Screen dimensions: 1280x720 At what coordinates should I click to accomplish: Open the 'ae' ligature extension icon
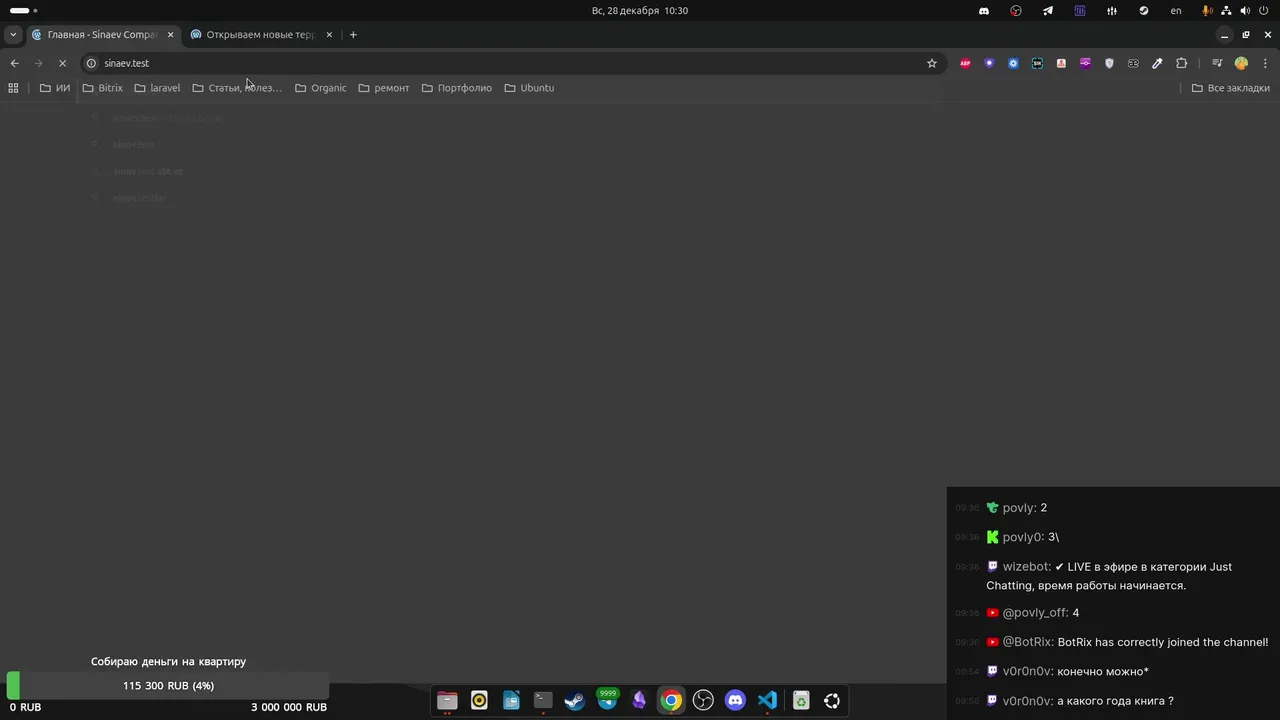click(x=1133, y=63)
